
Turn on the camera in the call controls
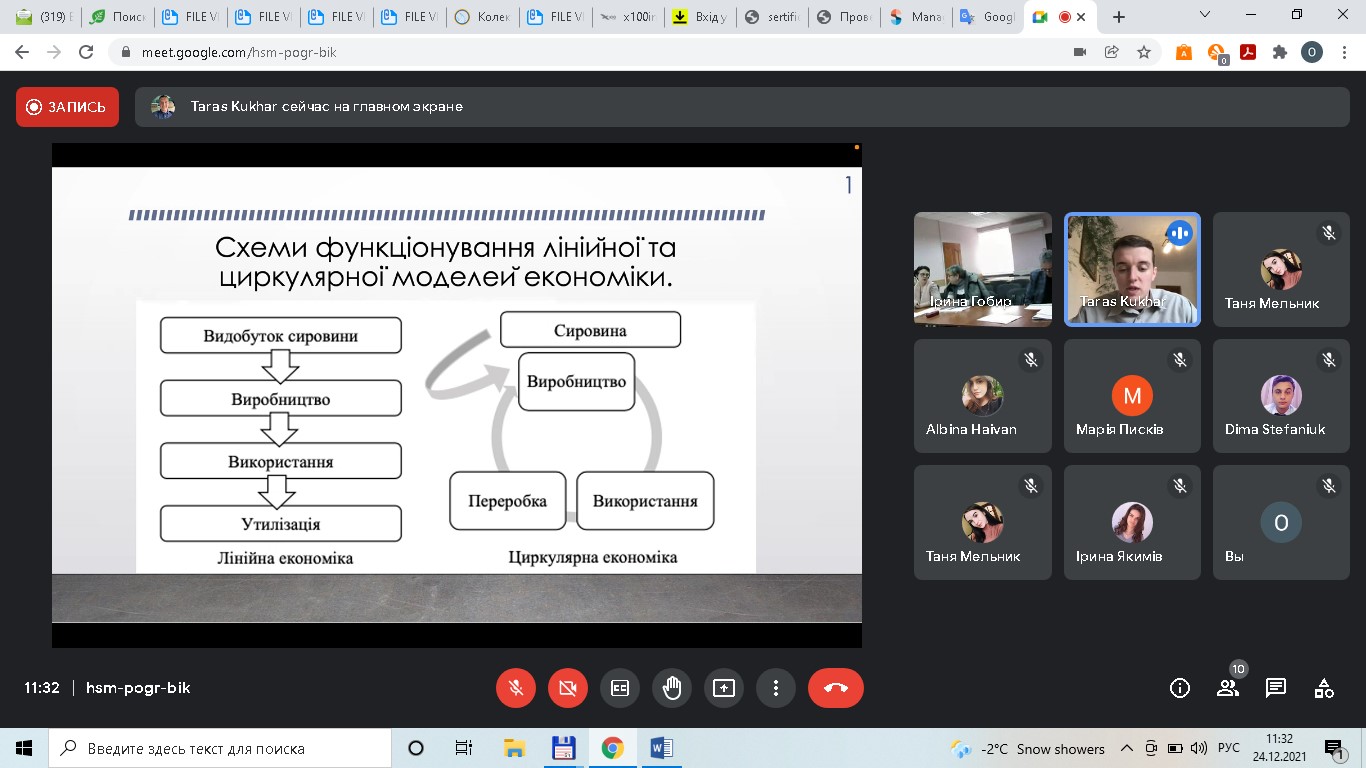(x=568, y=688)
